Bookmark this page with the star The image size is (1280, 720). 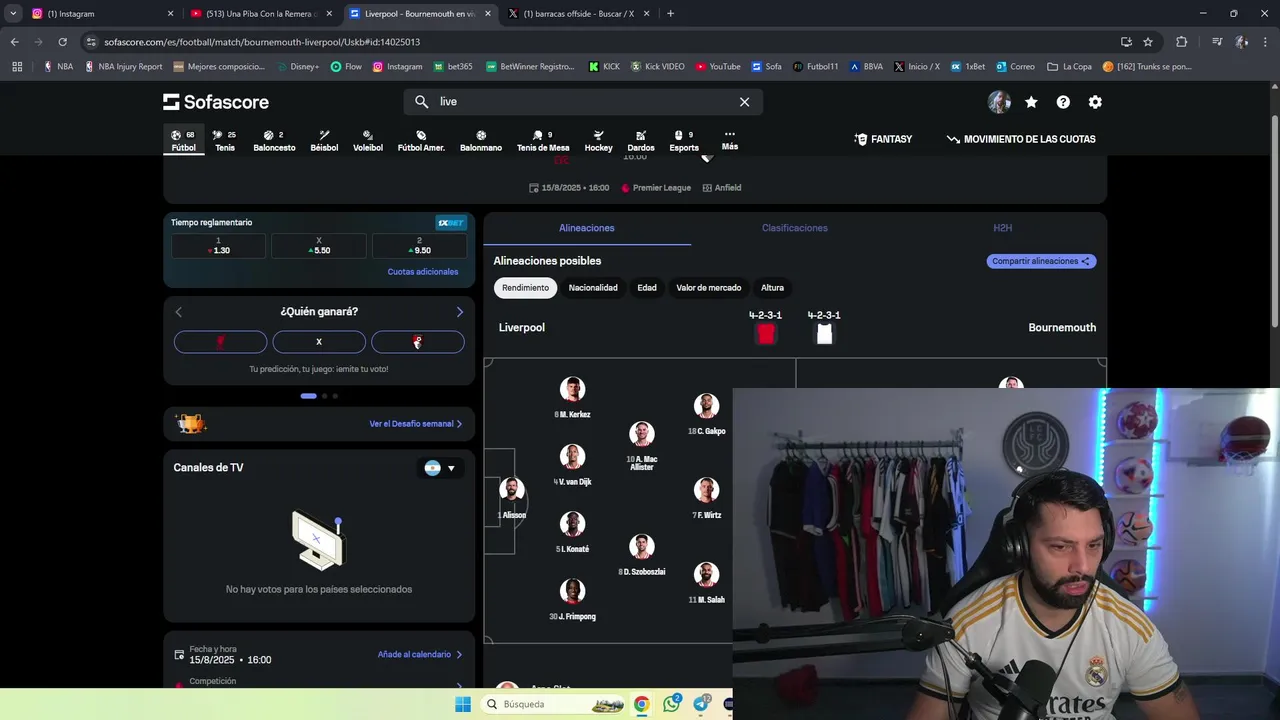click(x=1148, y=42)
